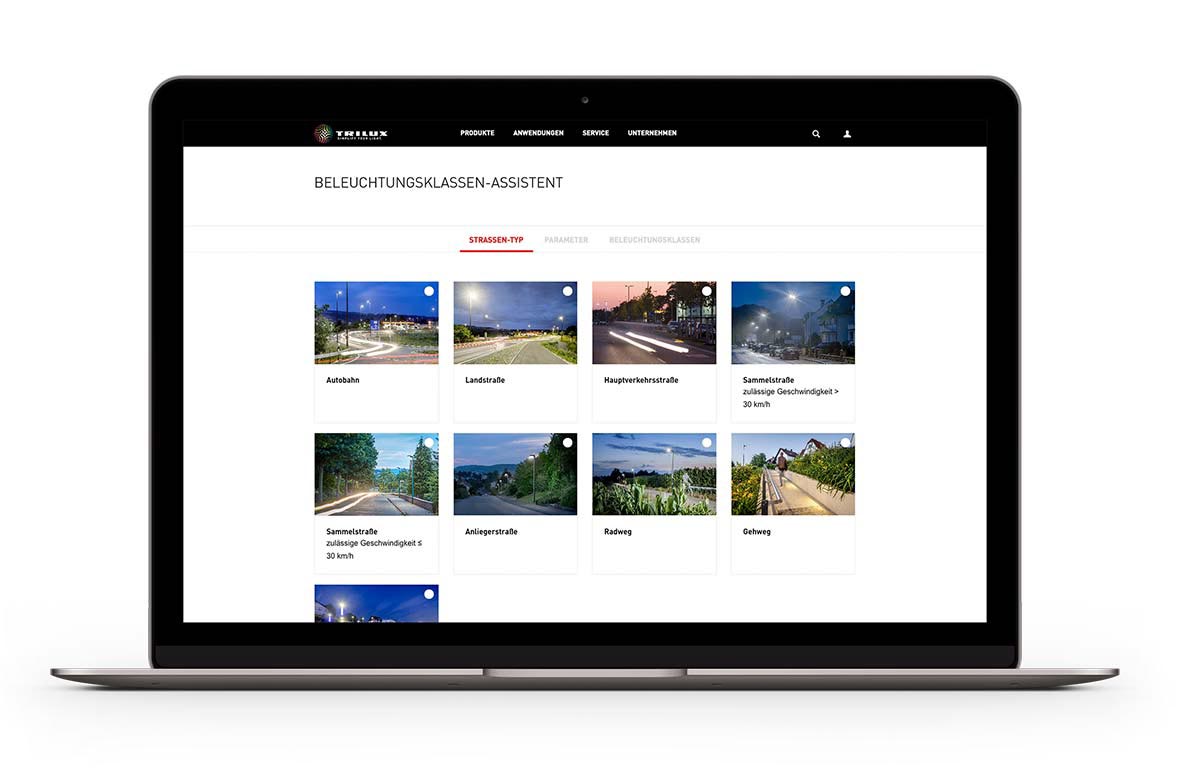Screen dimensions: 1180x768
Task: Select the Hauptverkehrsstraße radio button
Action: click(x=707, y=291)
